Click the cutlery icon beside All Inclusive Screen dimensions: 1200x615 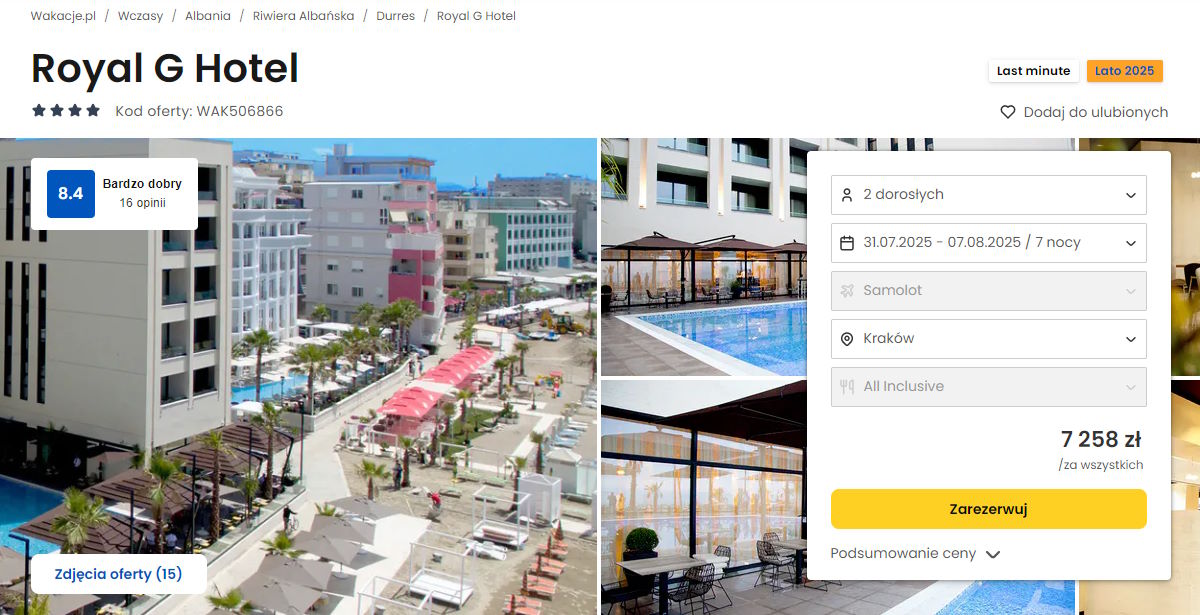pyautogui.click(x=847, y=387)
